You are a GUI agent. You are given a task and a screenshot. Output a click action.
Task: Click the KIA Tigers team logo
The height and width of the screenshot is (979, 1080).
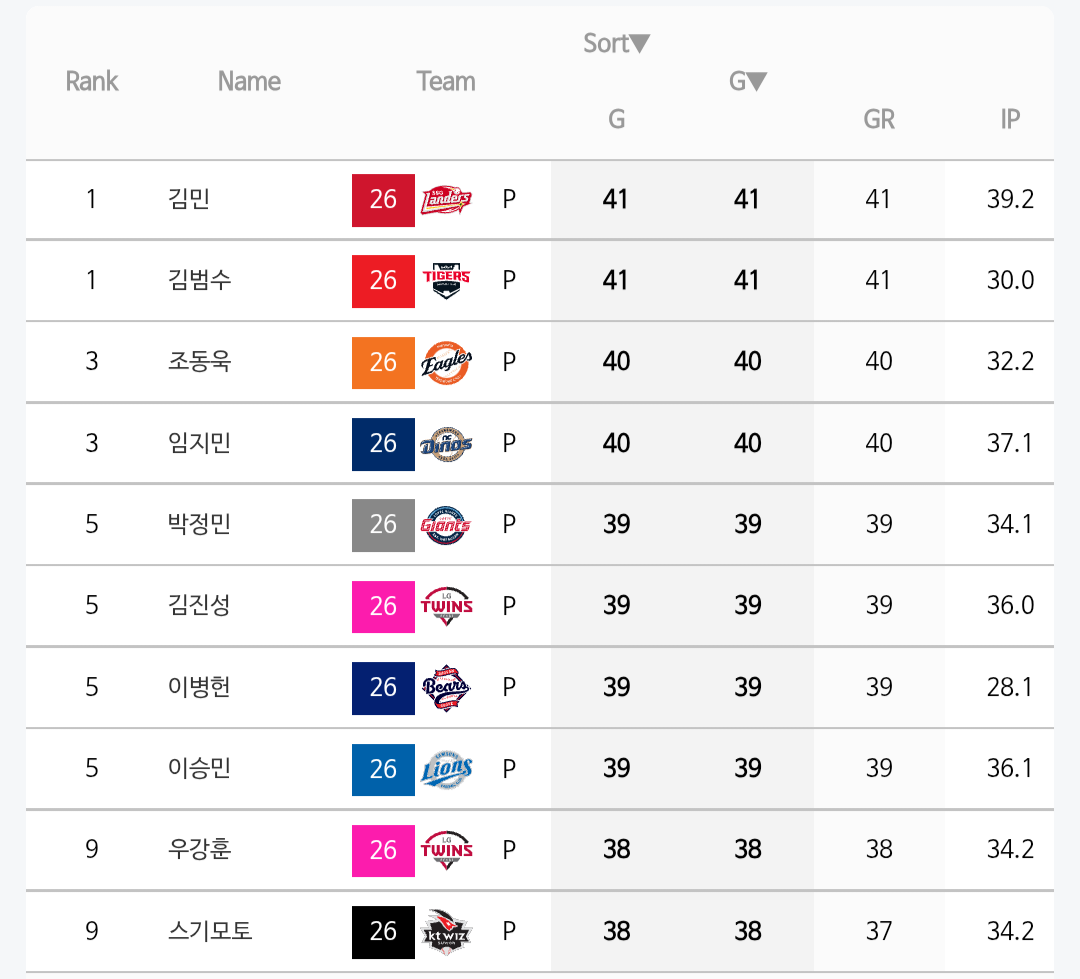click(446, 281)
